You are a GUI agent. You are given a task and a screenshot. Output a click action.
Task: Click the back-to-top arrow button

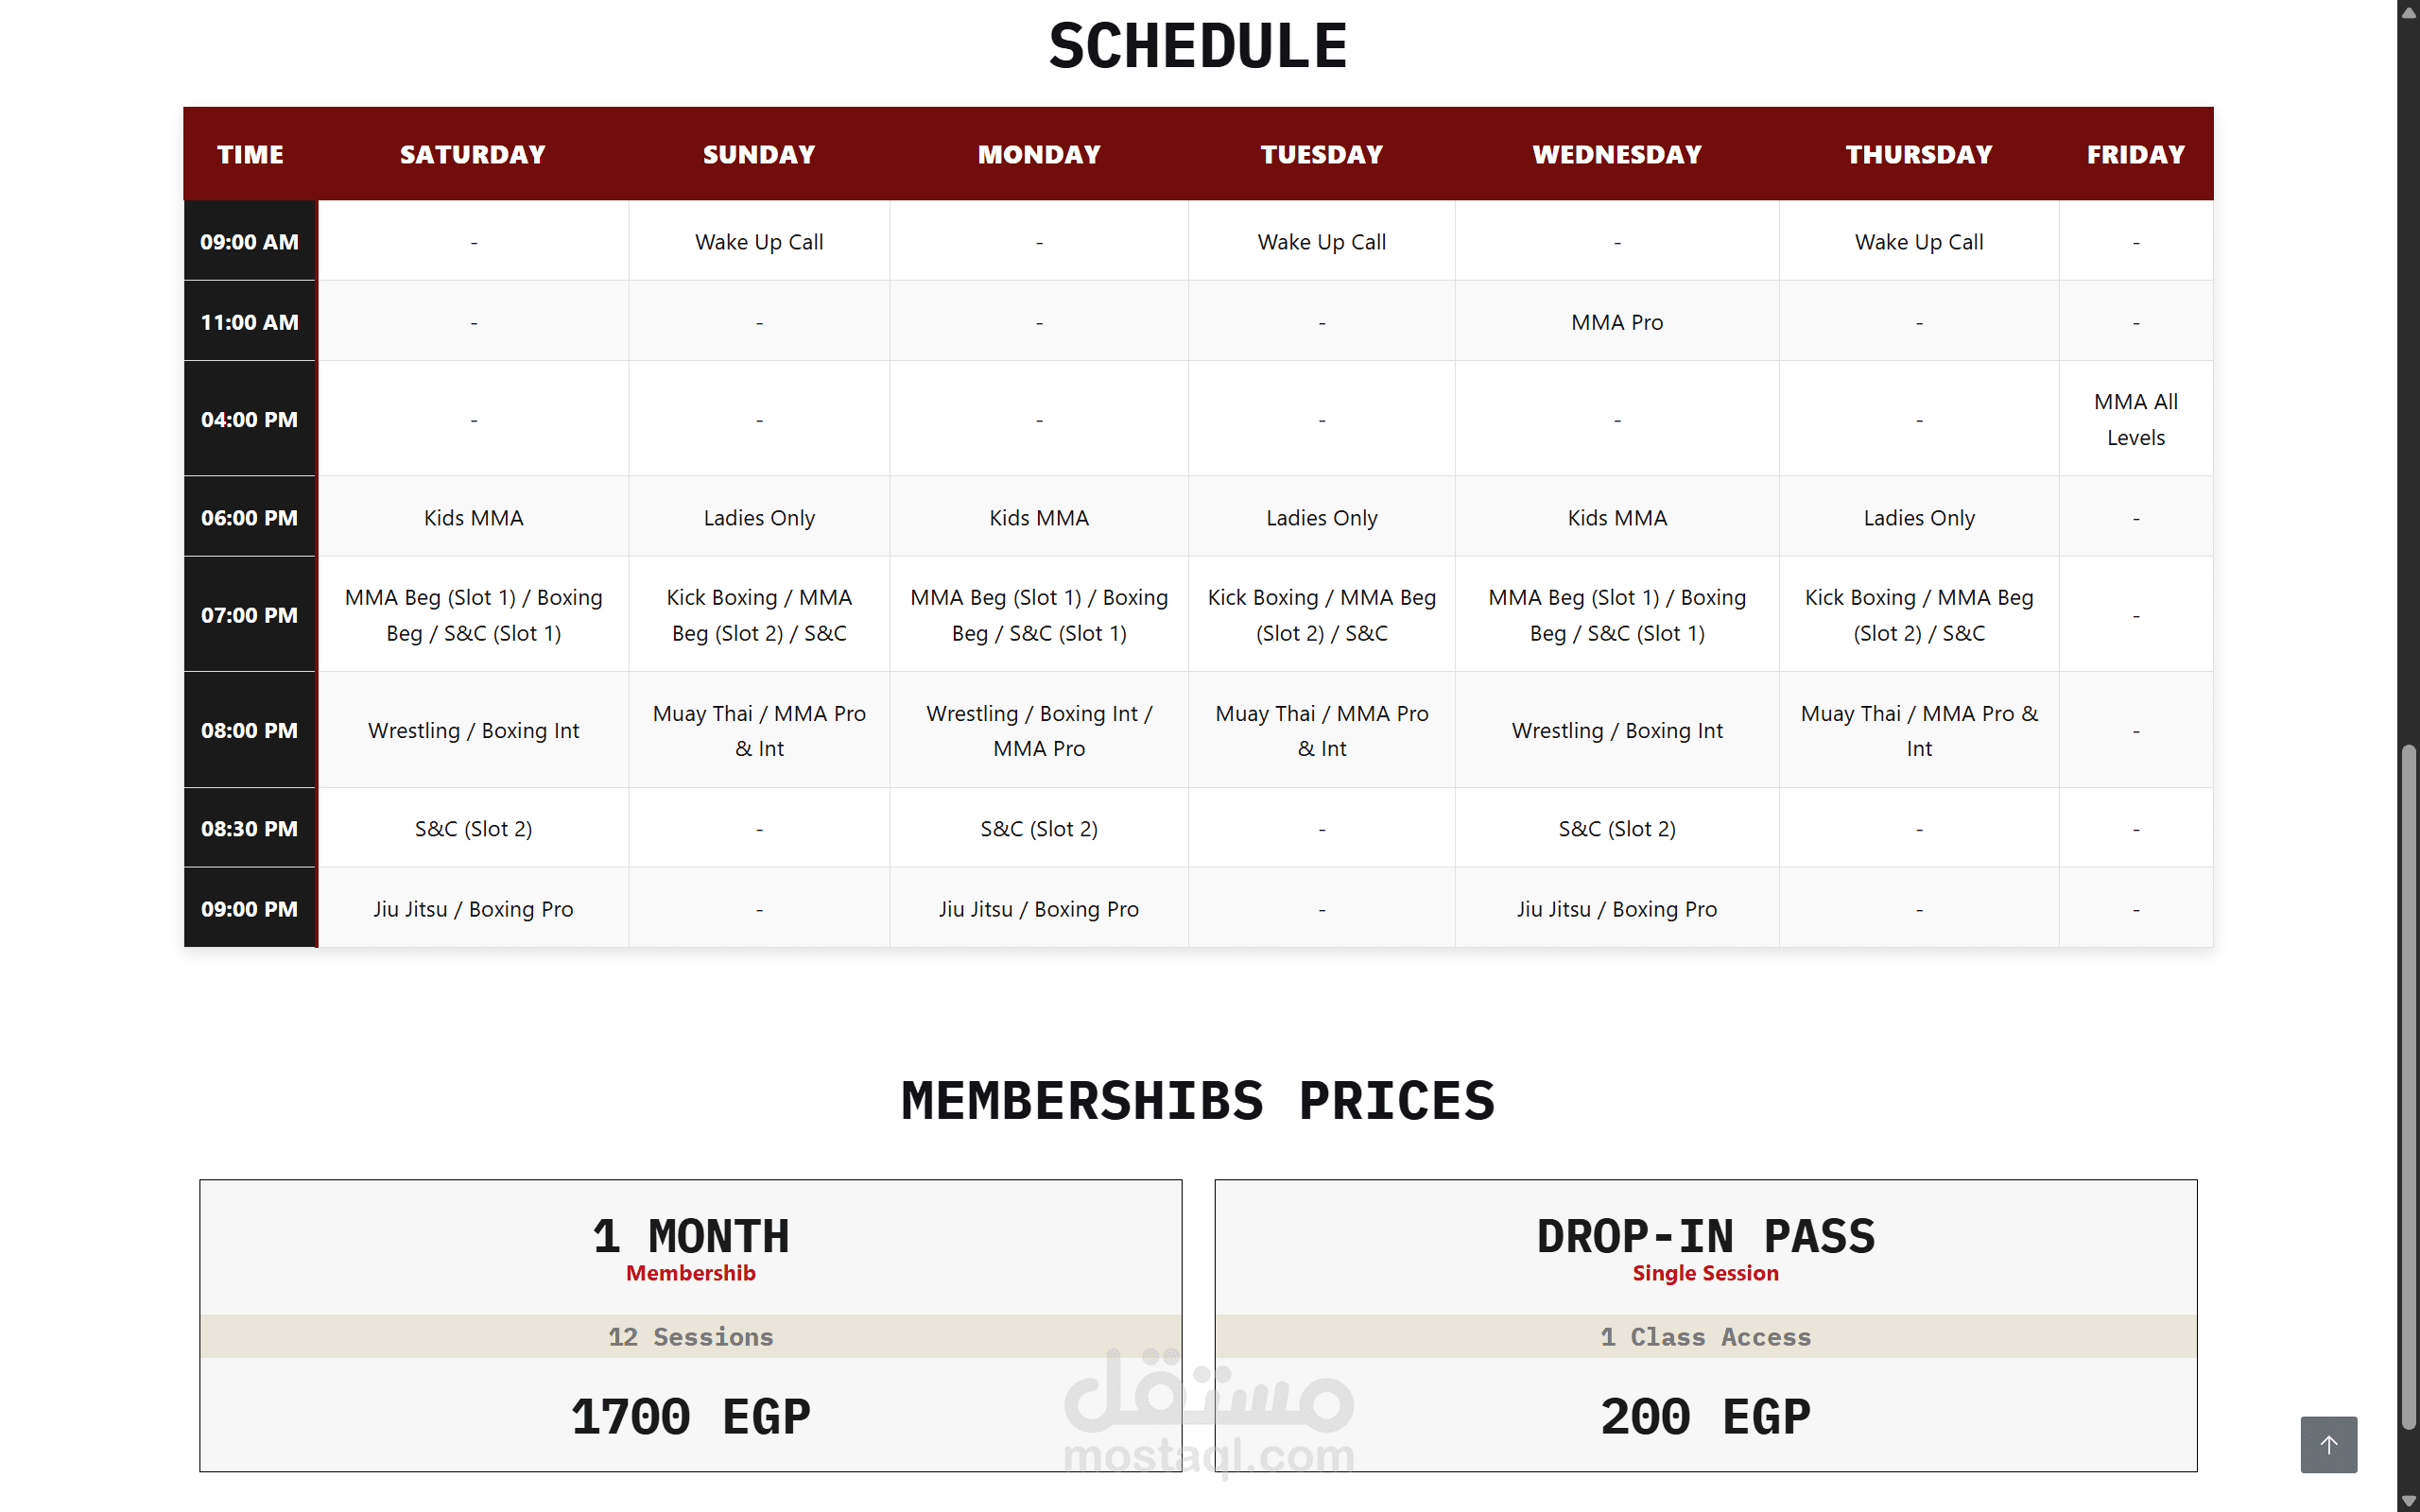coord(2328,1444)
